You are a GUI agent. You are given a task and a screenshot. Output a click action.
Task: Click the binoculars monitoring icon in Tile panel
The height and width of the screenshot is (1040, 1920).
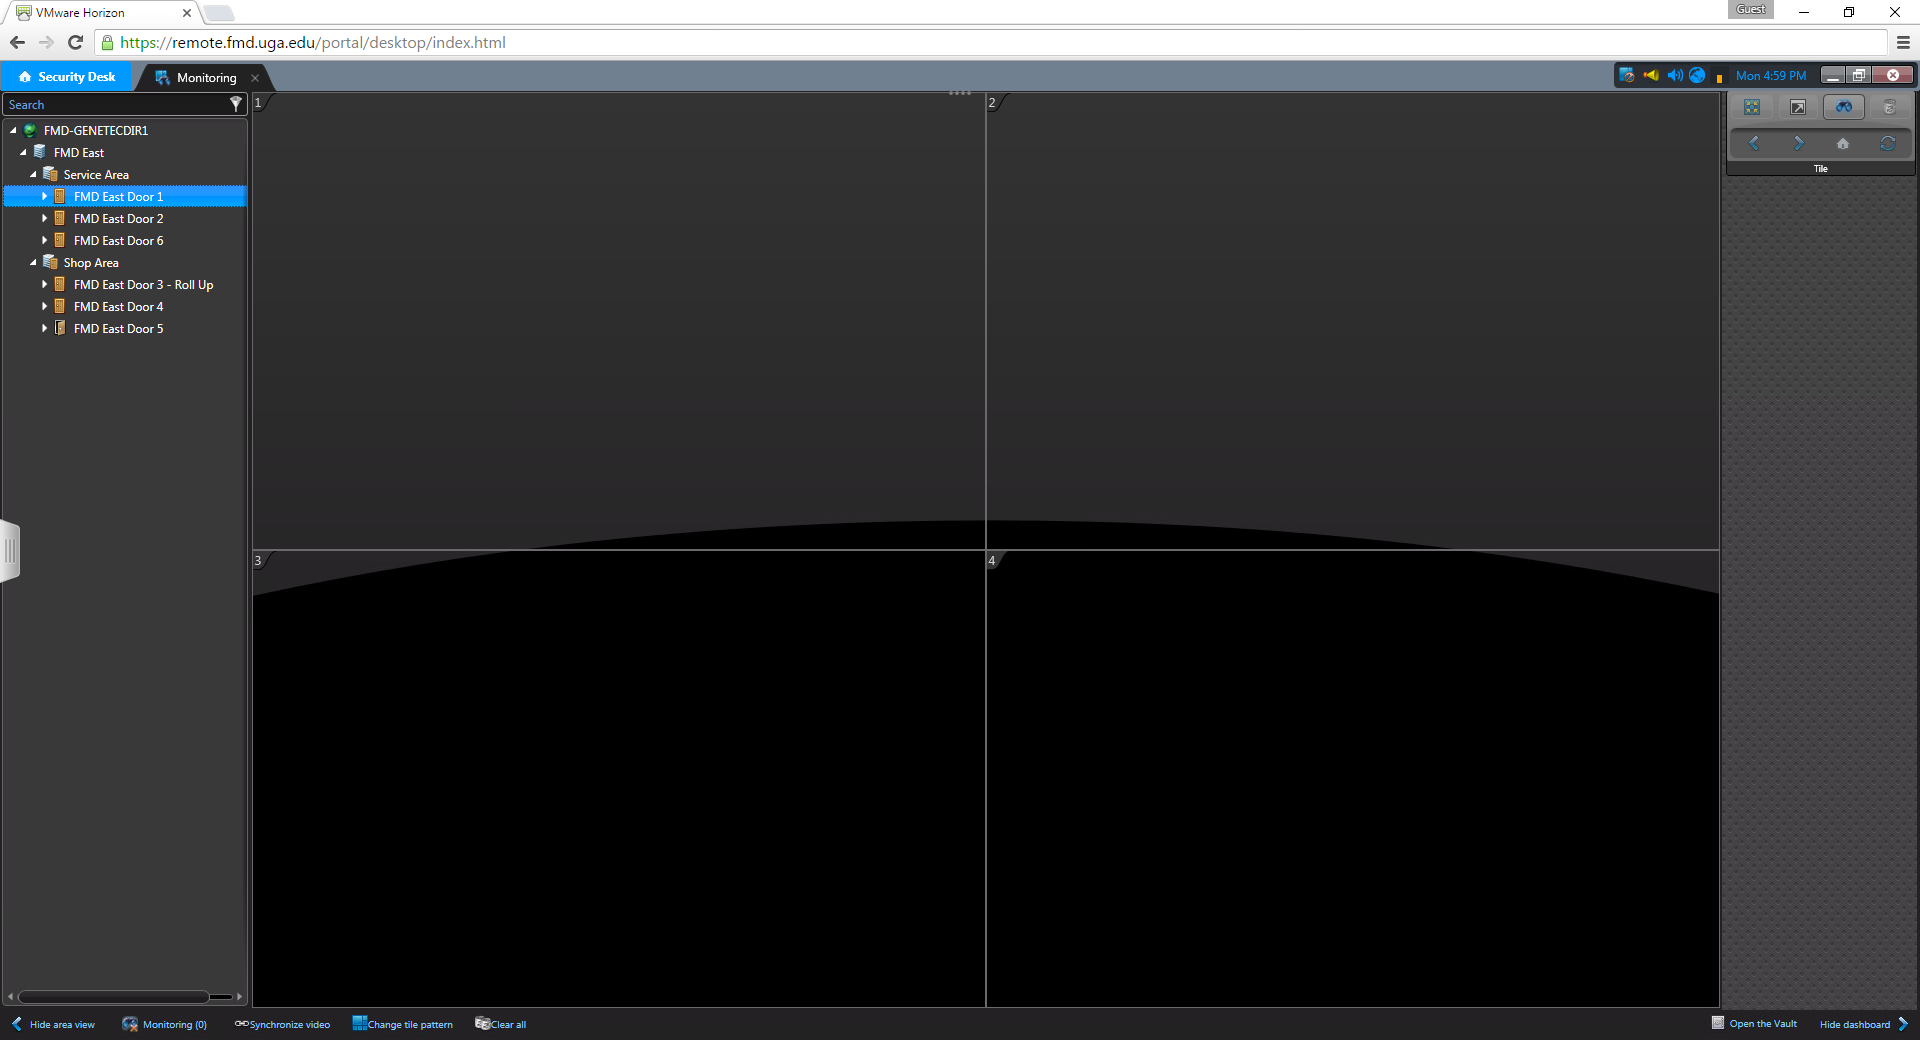[1843, 107]
